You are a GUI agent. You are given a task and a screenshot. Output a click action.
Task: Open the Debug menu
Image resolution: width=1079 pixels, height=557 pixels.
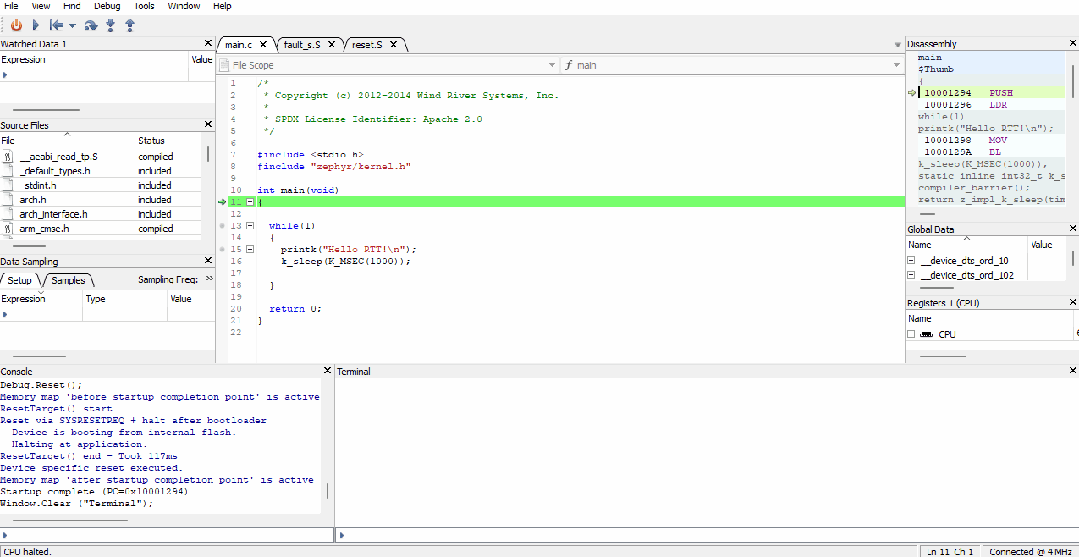point(107,6)
